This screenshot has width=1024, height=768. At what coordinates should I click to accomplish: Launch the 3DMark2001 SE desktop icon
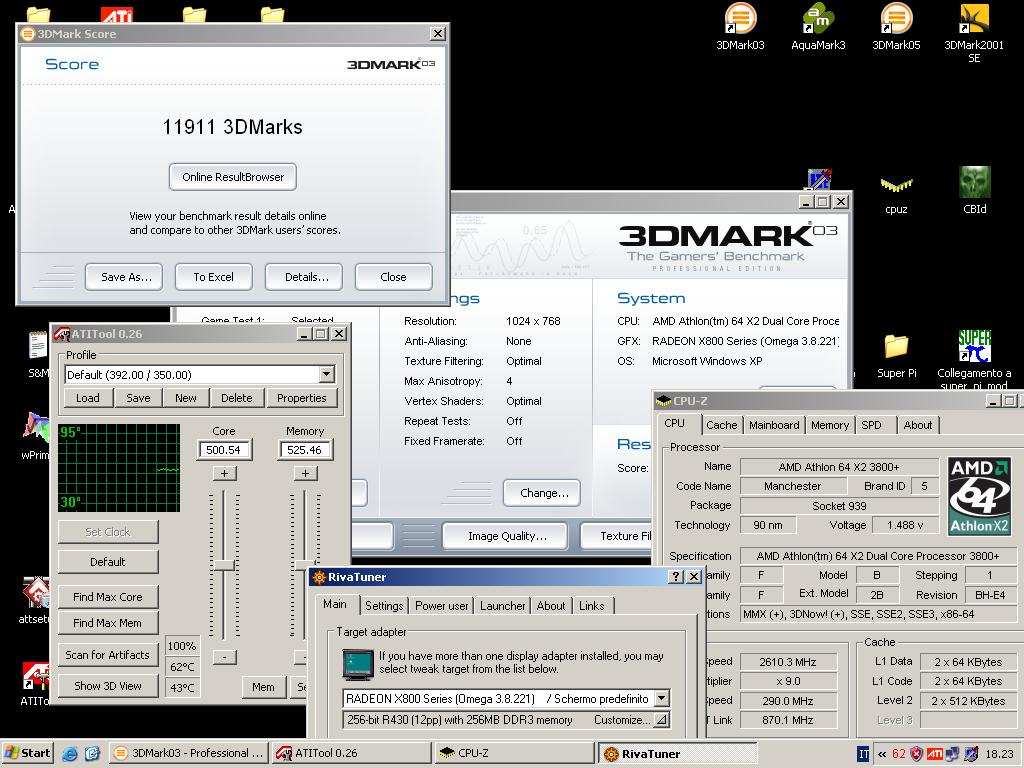point(974,31)
